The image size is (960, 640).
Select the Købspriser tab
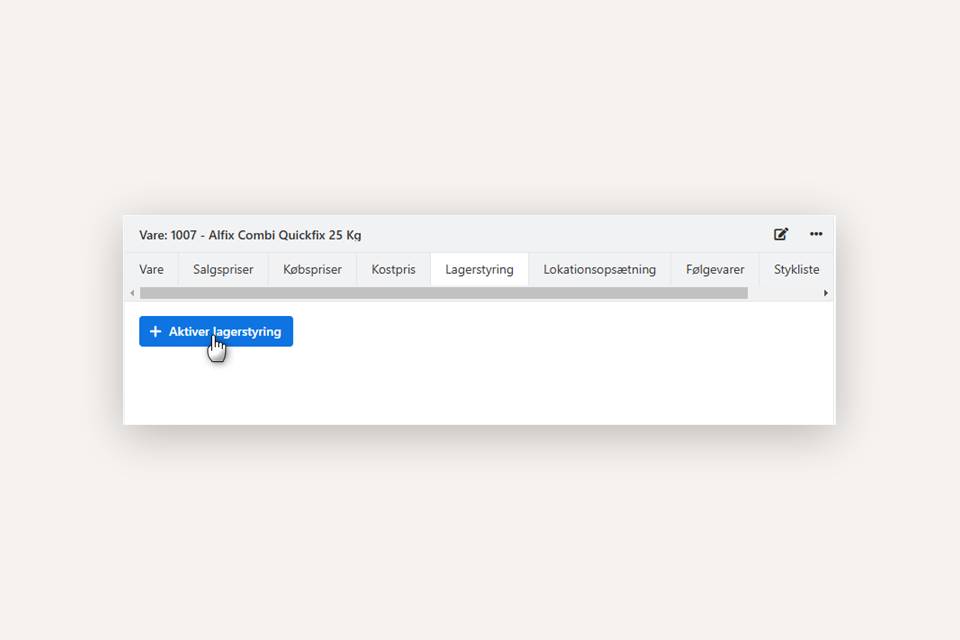[312, 269]
